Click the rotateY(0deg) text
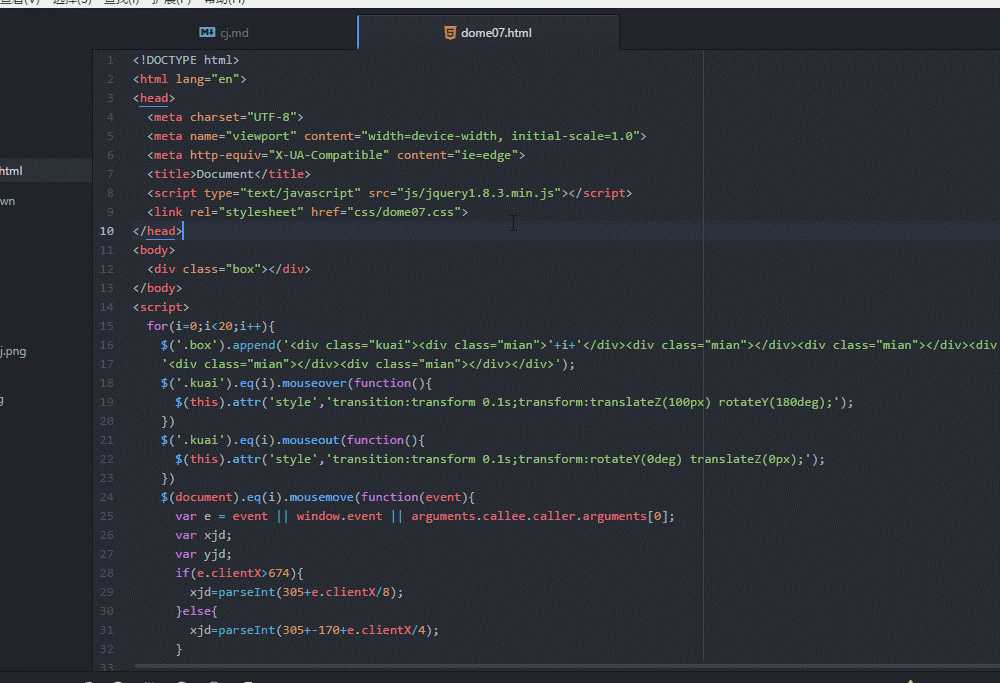The image size is (1000, 683). [x=636, y=459]
